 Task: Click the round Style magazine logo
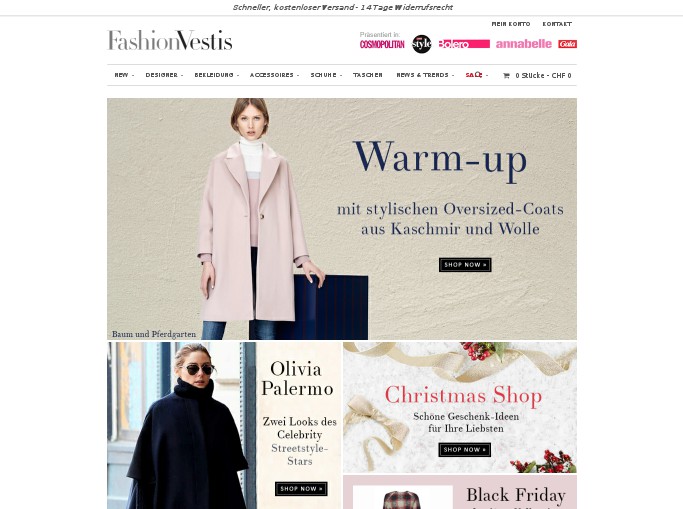(421, 44)
